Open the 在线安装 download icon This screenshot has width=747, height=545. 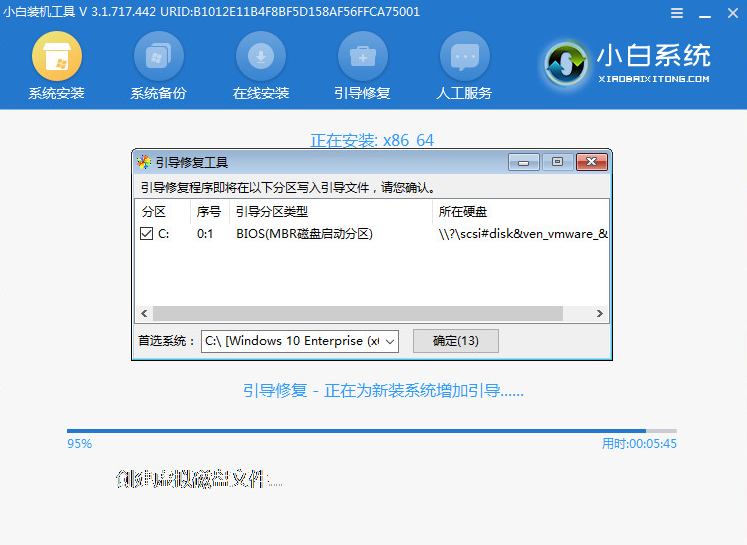point(261,56)
